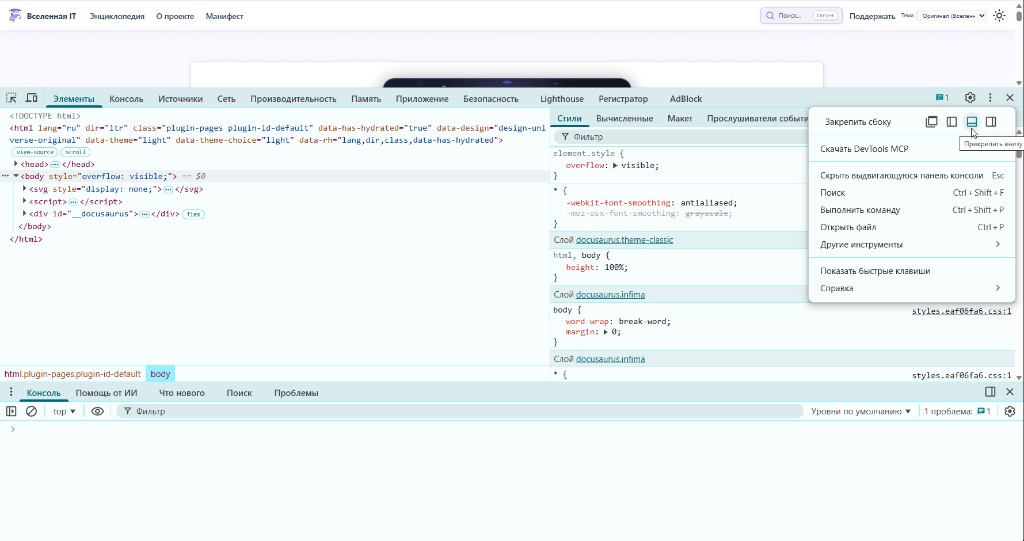The width and height of the screenshot is (1024, 541).
Task: Open the Что нового drawer tab
Action: click(x=182, y=393)
